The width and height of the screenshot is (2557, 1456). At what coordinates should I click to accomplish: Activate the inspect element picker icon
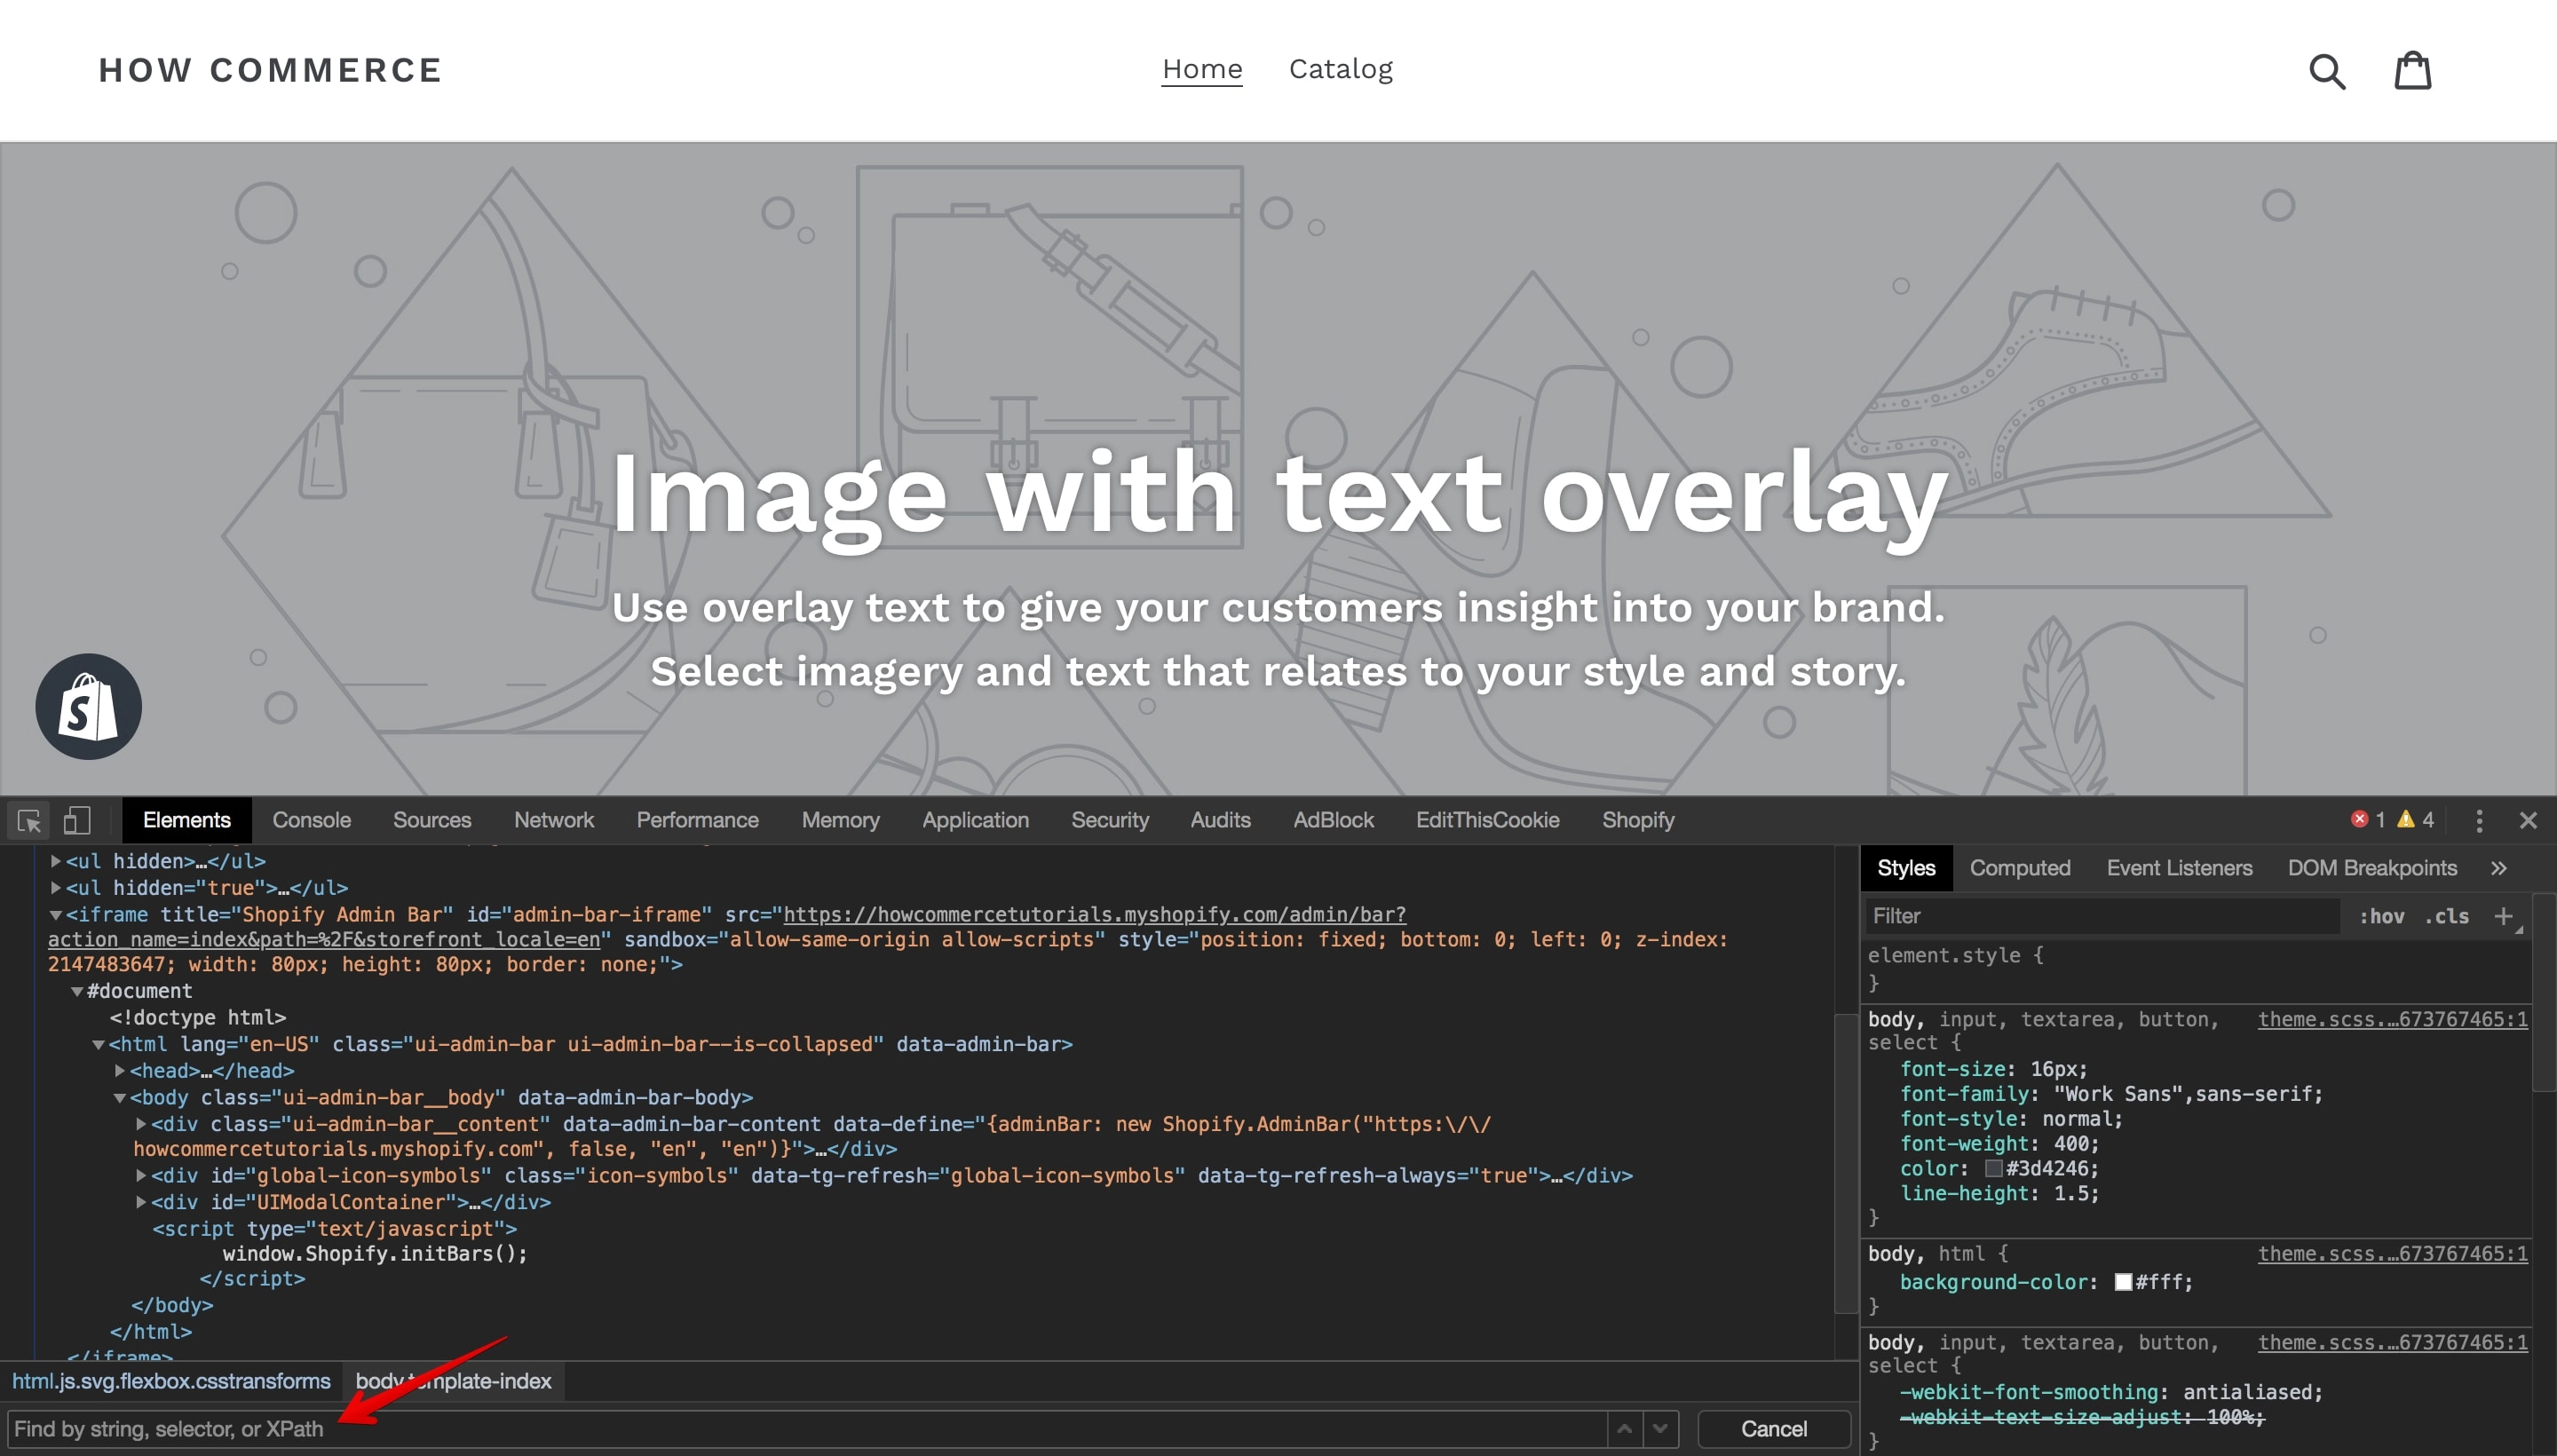[29, 821]
